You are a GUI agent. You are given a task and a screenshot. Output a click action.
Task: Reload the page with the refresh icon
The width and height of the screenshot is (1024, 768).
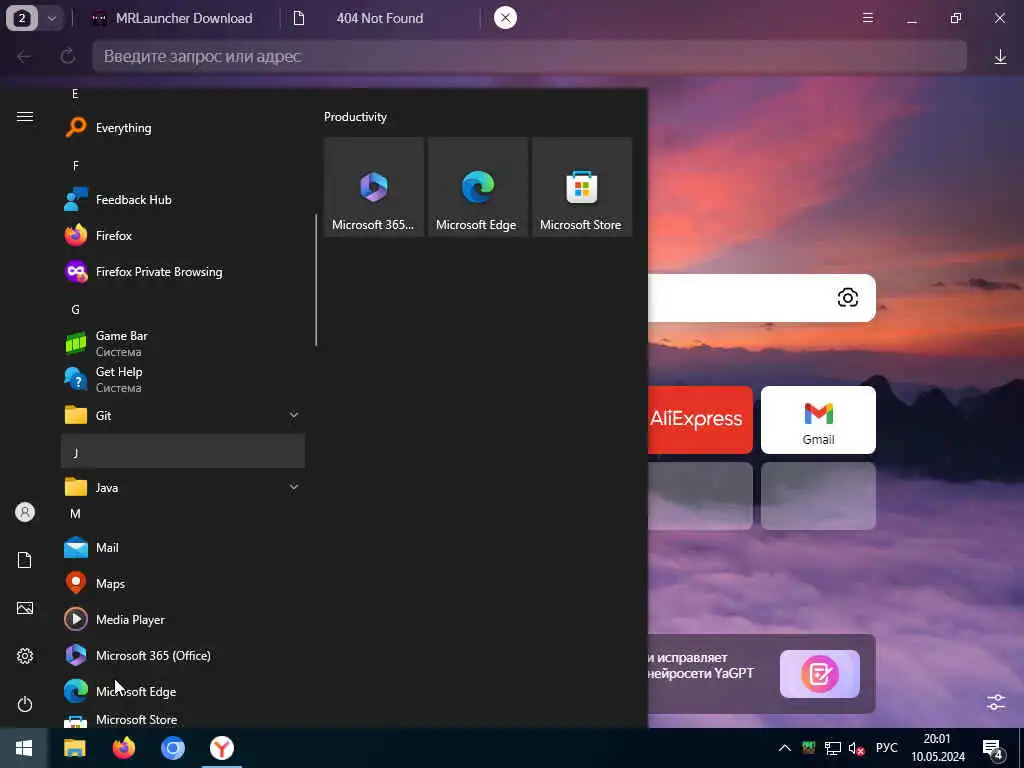[68, 56]
